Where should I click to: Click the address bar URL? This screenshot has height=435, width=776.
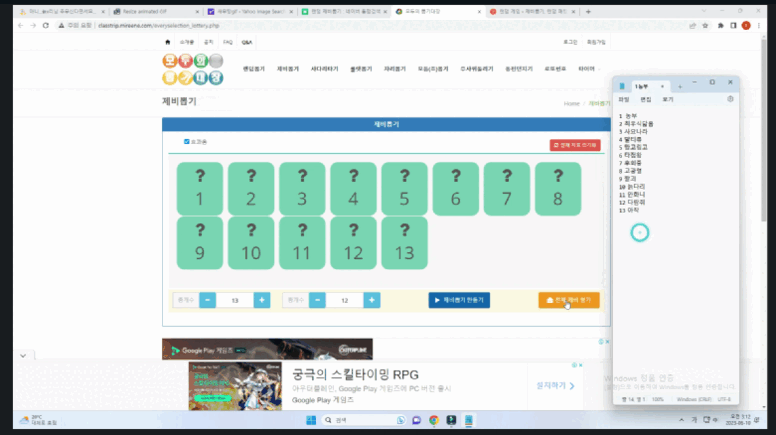coord(158,25)
